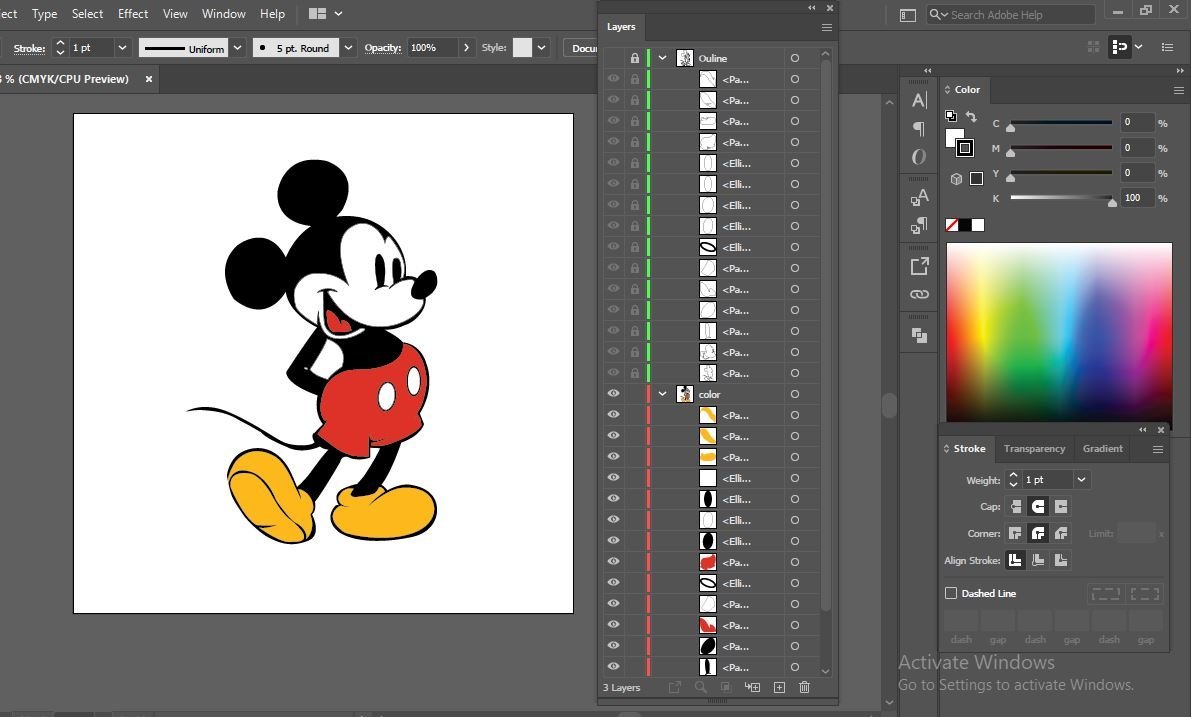Select the Butt Cap option
This screenshot has width=1191, height=717.
[x=1015, y=507]
